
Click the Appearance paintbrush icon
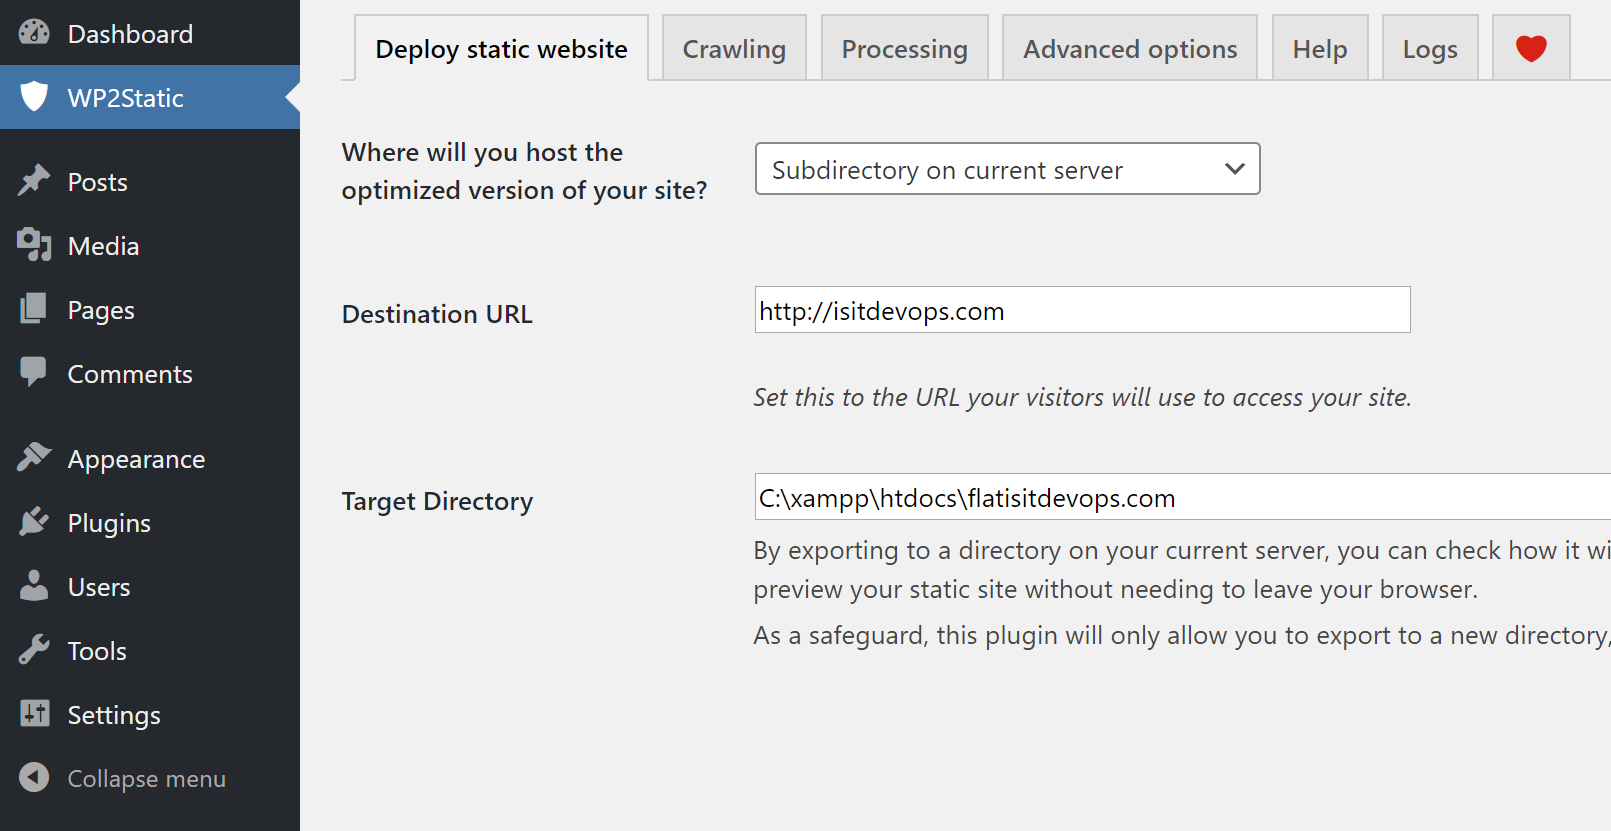[34, 457]
